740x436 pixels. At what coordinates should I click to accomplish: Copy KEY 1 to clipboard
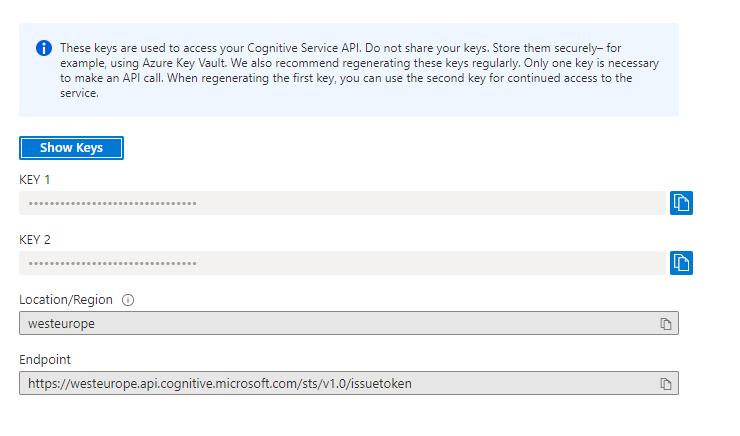681,203
